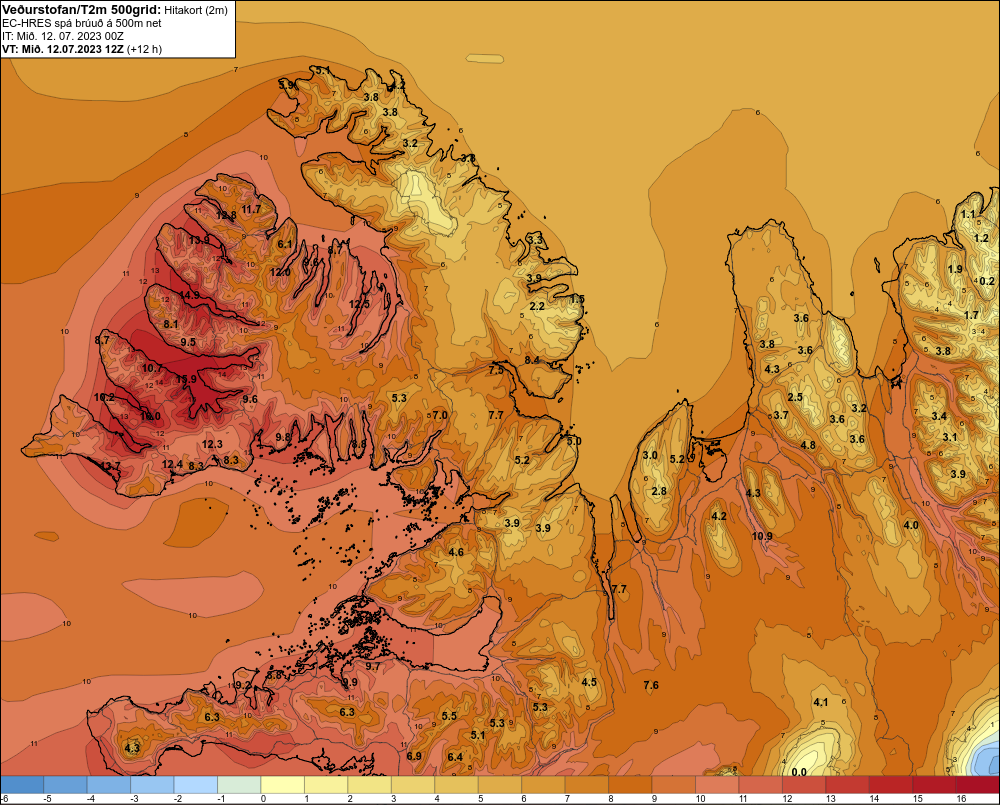Screen dimensions: 1000x805
Task: Click the 1.7 temperature value
Action: click(971, 314)
